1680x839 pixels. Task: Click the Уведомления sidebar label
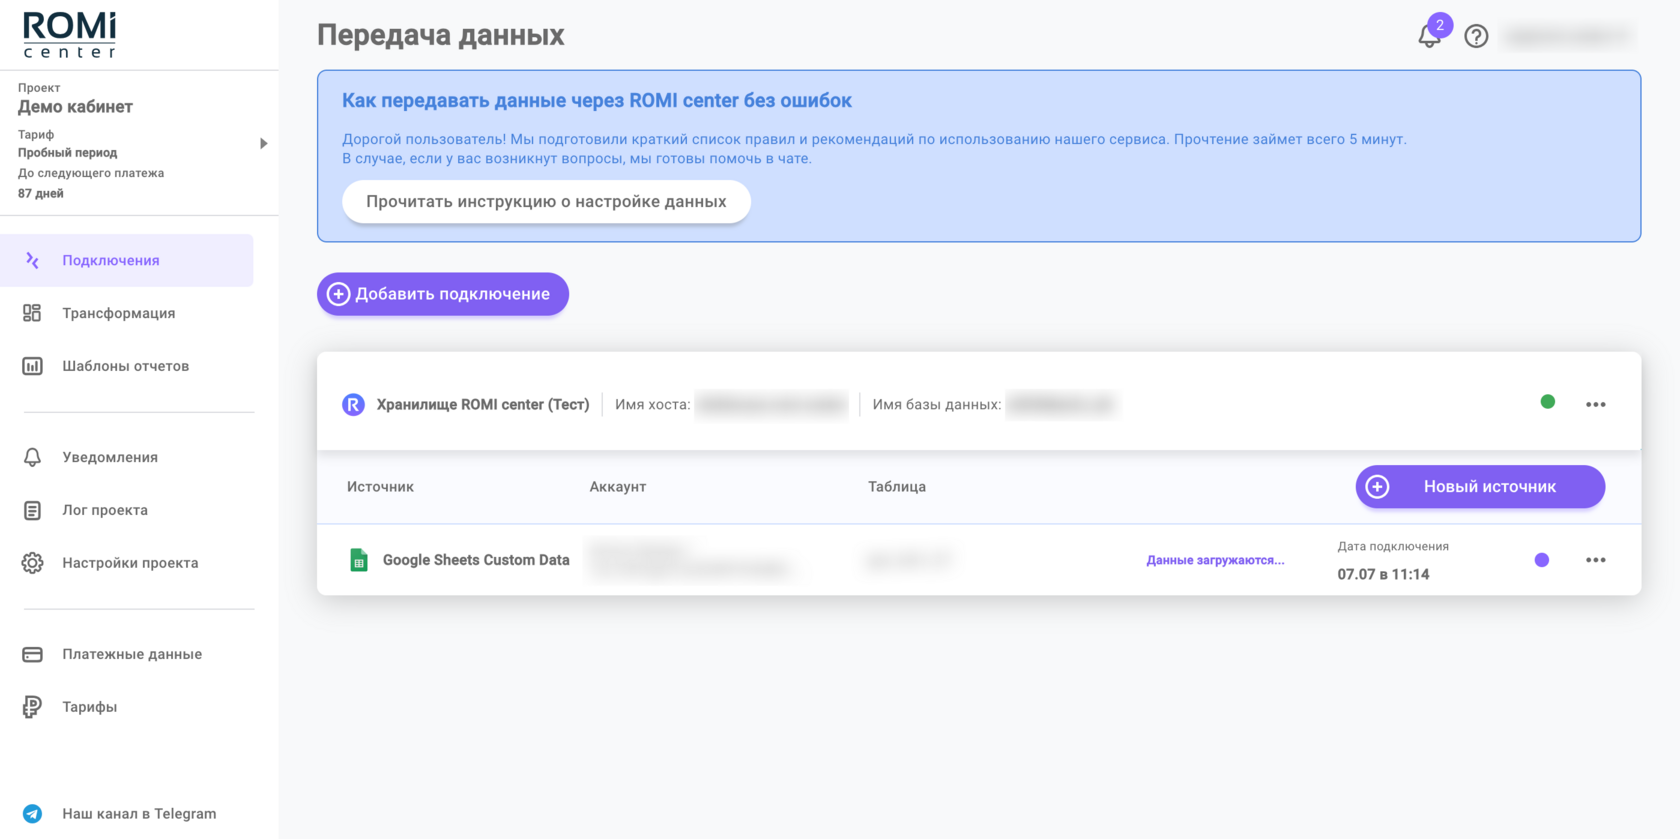(110, 457)
